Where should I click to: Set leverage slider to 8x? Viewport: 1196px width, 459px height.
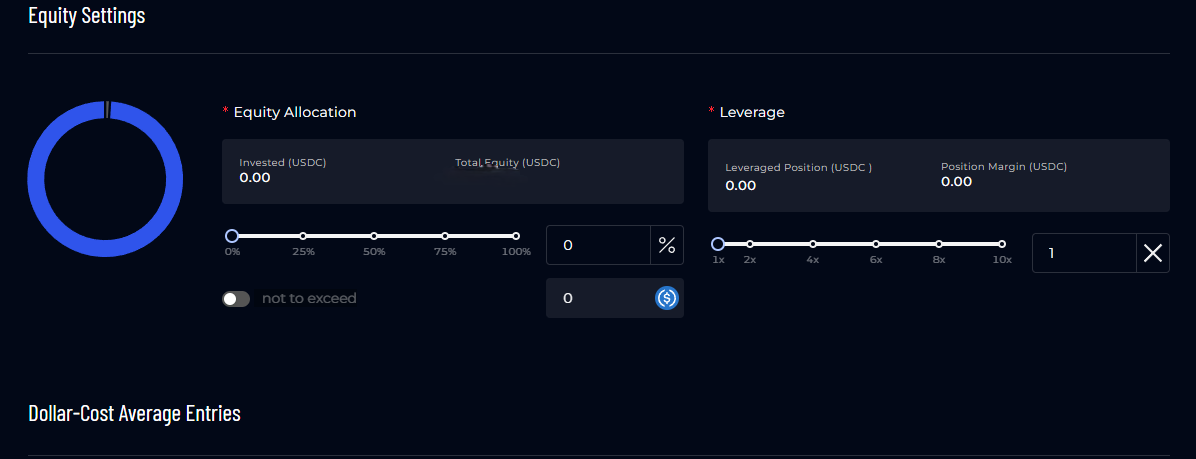[939, 244]
